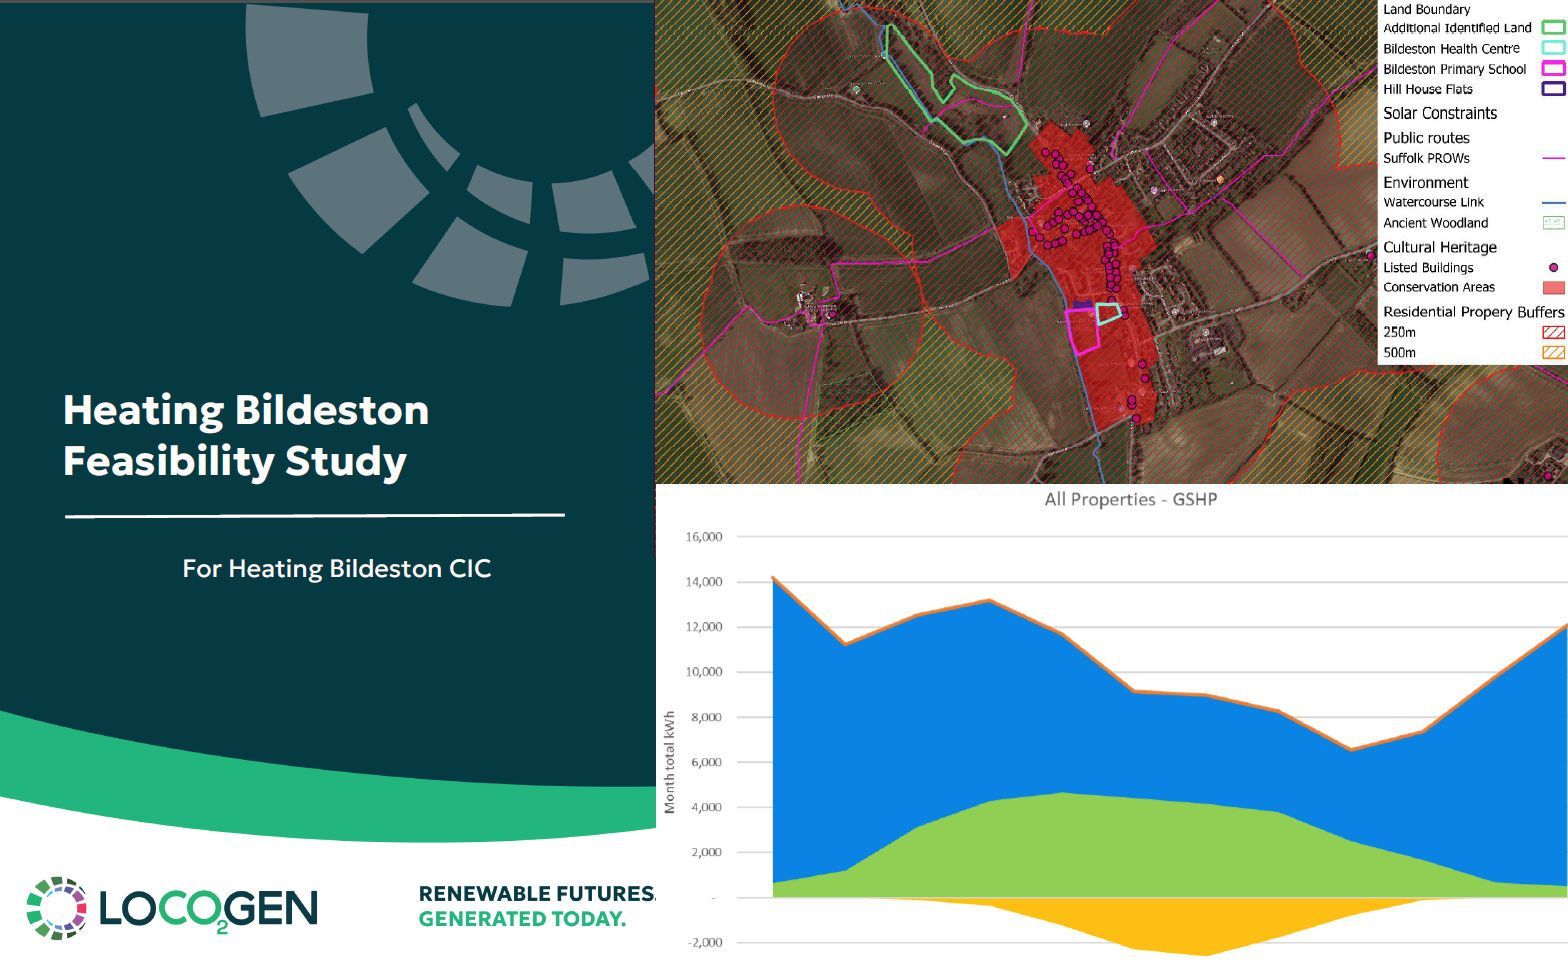Click the 'GENERATED TODAY.' tagline
Screen dimensions: 1568x961
coord(522,918)
